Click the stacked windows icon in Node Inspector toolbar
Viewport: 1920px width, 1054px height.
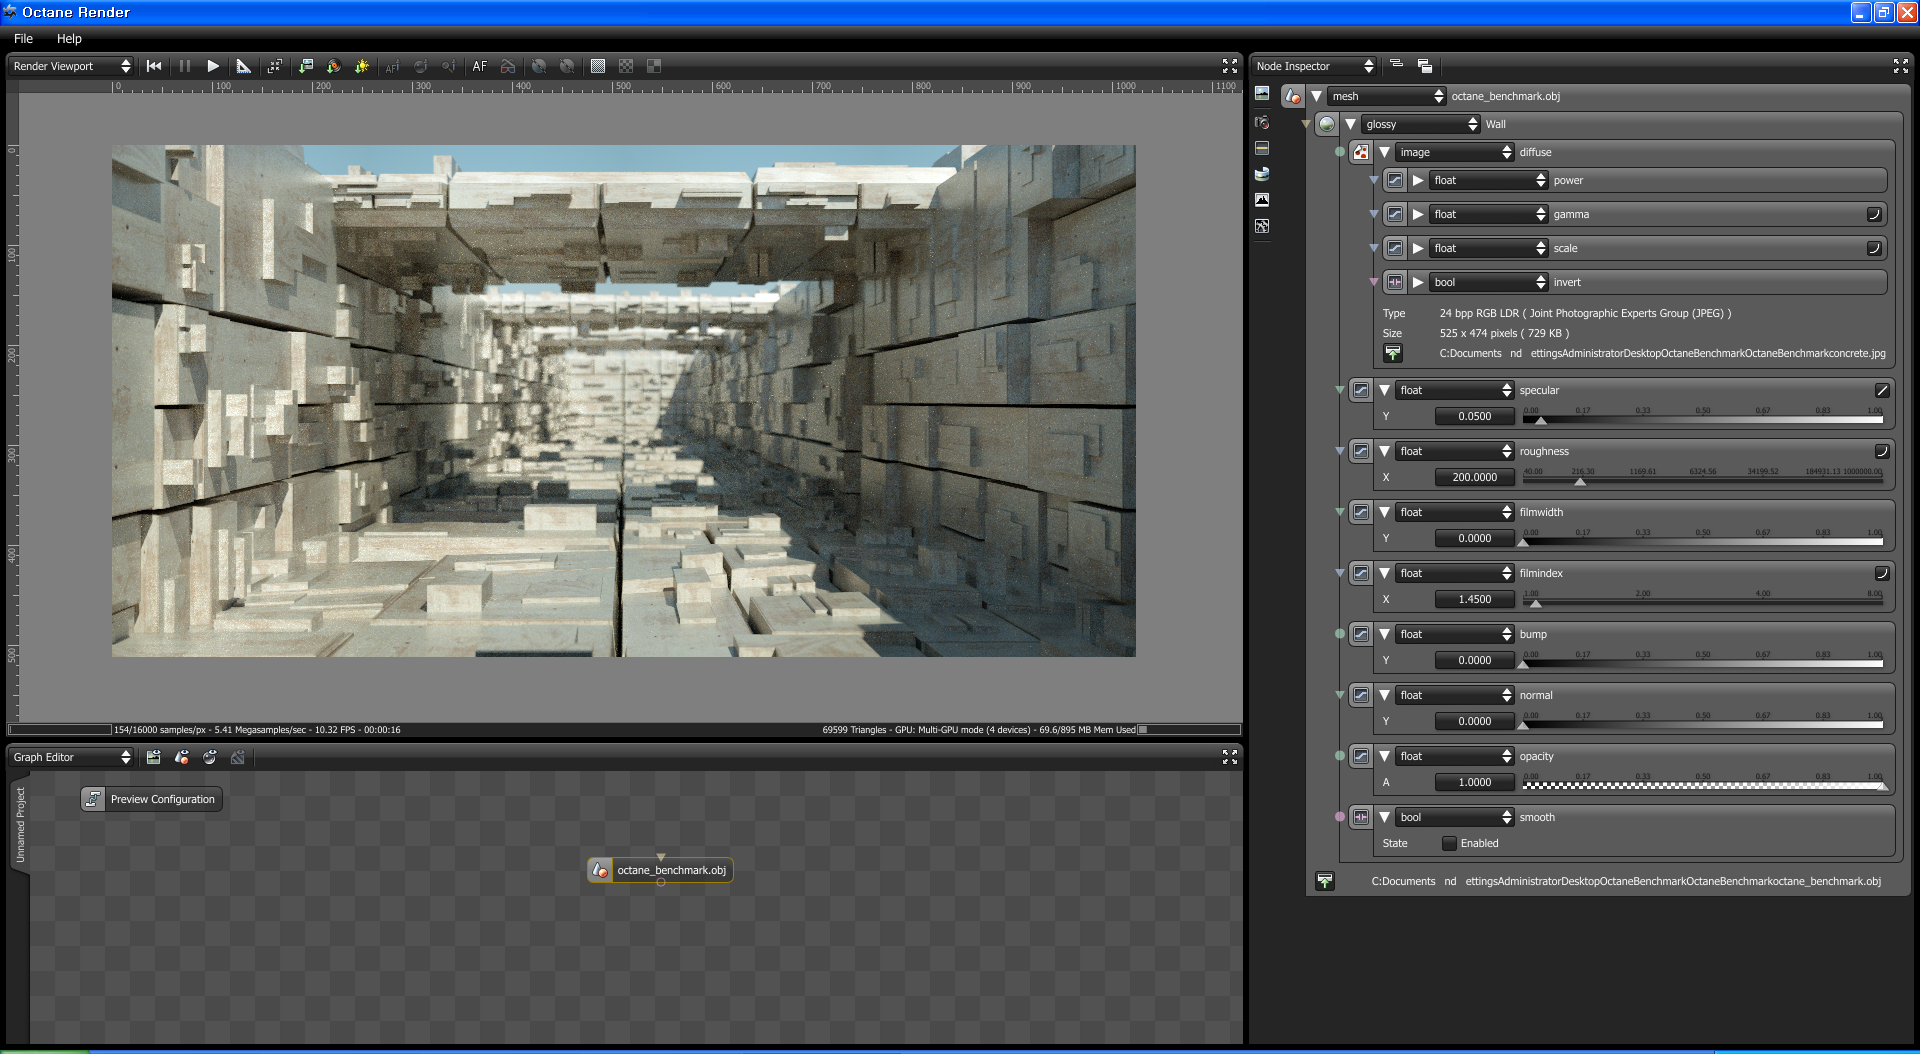[1425, 66]
